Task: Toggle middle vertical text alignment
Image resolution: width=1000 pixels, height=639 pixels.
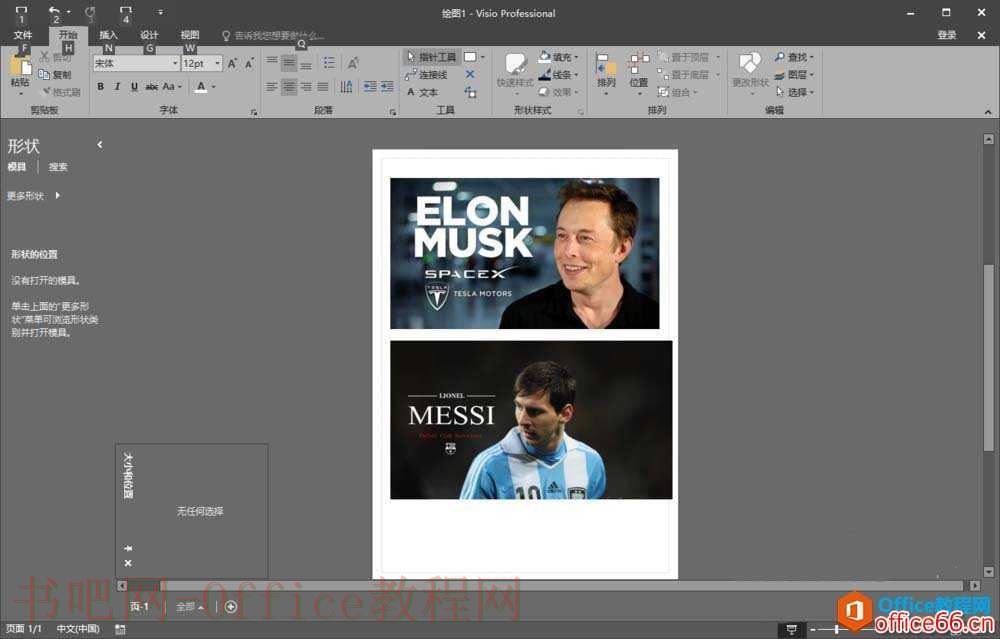Action: [x=289, y=62]
